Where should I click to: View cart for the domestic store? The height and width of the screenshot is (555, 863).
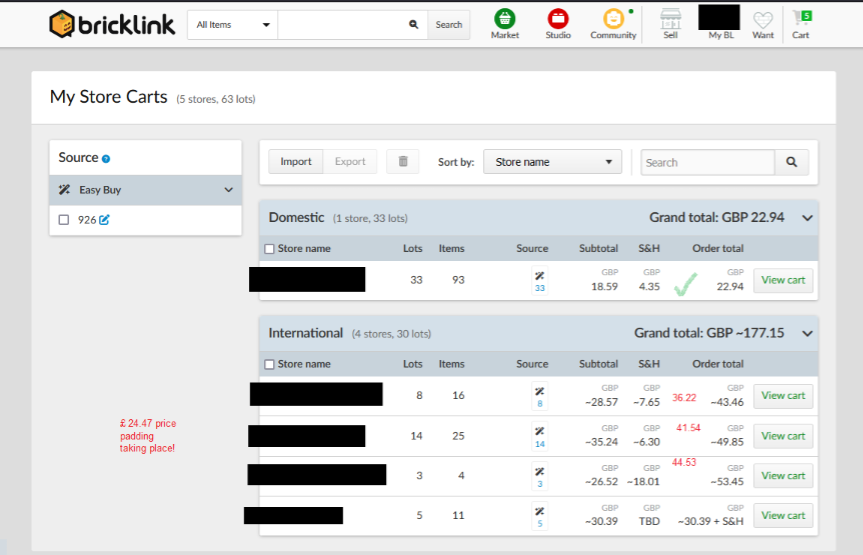[783, 281]
